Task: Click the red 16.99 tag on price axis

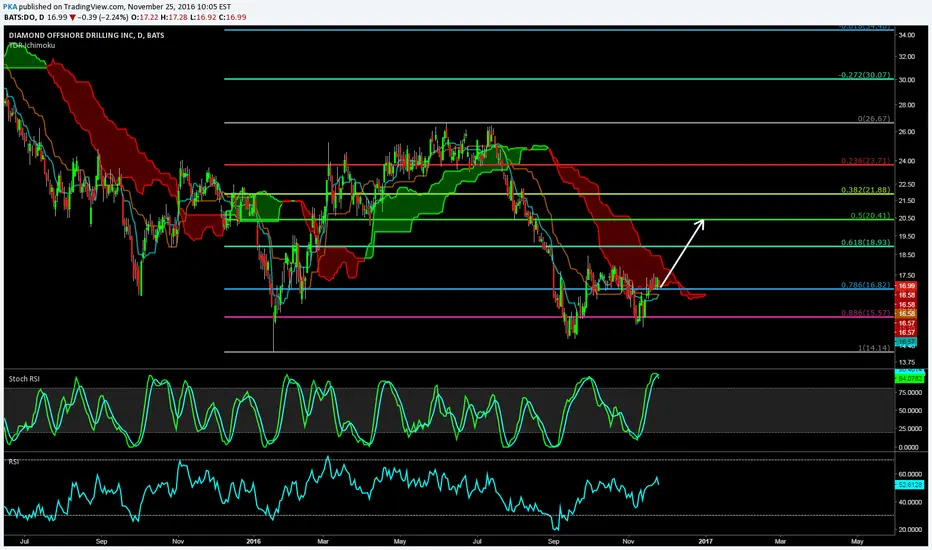Action: 906,286
